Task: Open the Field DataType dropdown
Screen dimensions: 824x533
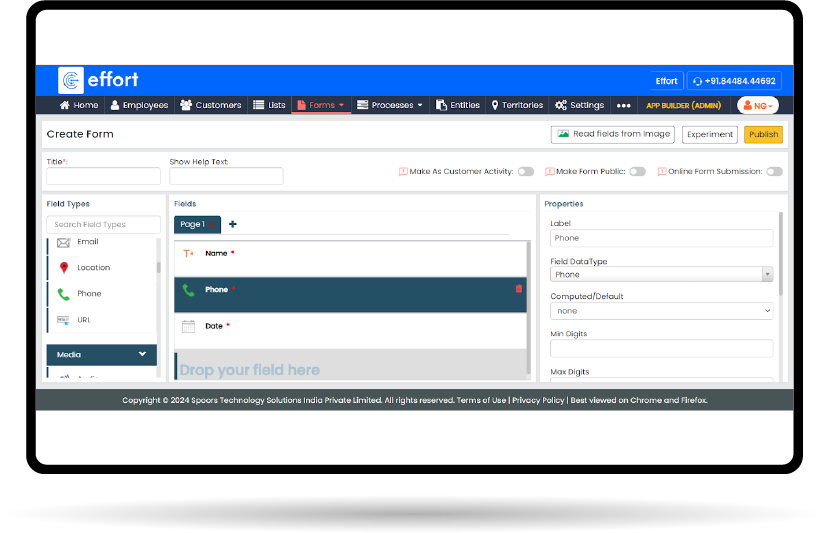Action: (x=661, y=274)
